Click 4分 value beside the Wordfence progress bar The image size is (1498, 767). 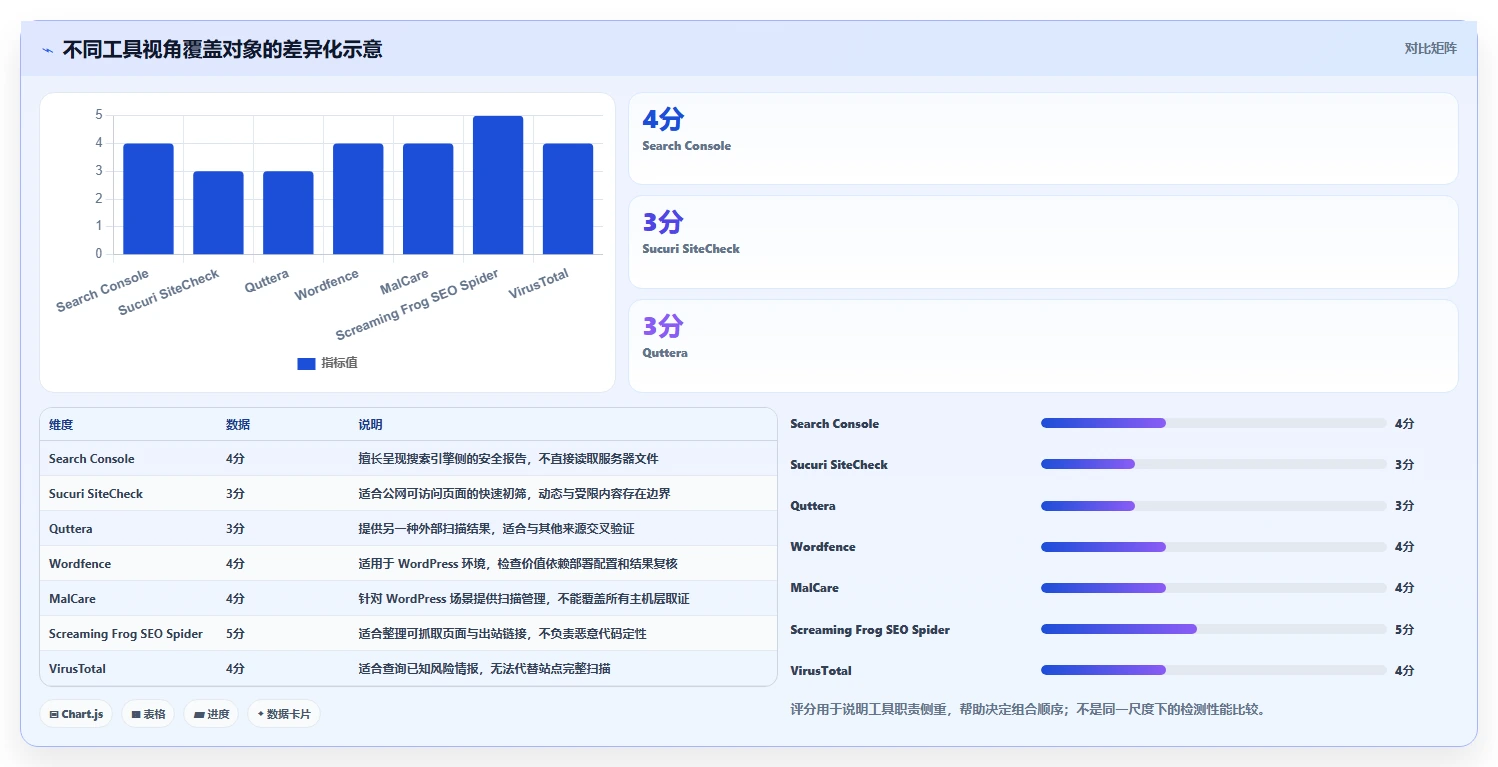[x=1405, y=547]
